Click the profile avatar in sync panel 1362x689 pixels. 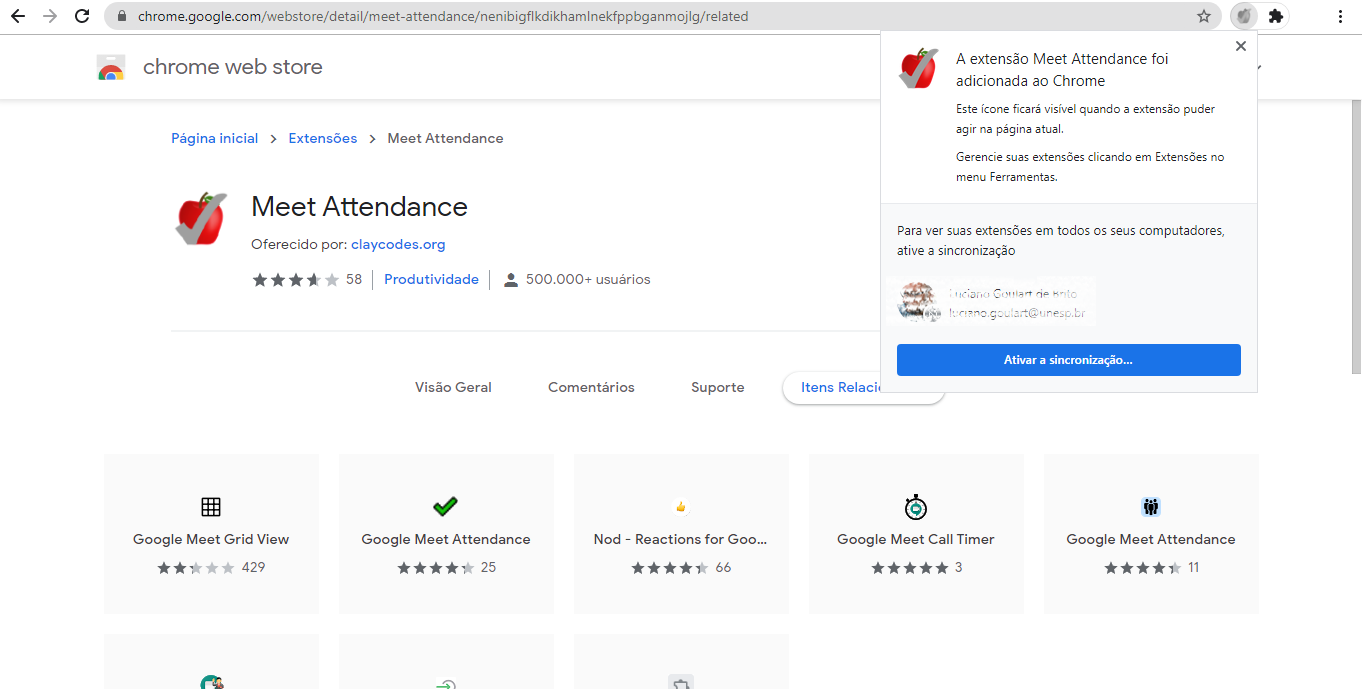click(x=917, y=301)
